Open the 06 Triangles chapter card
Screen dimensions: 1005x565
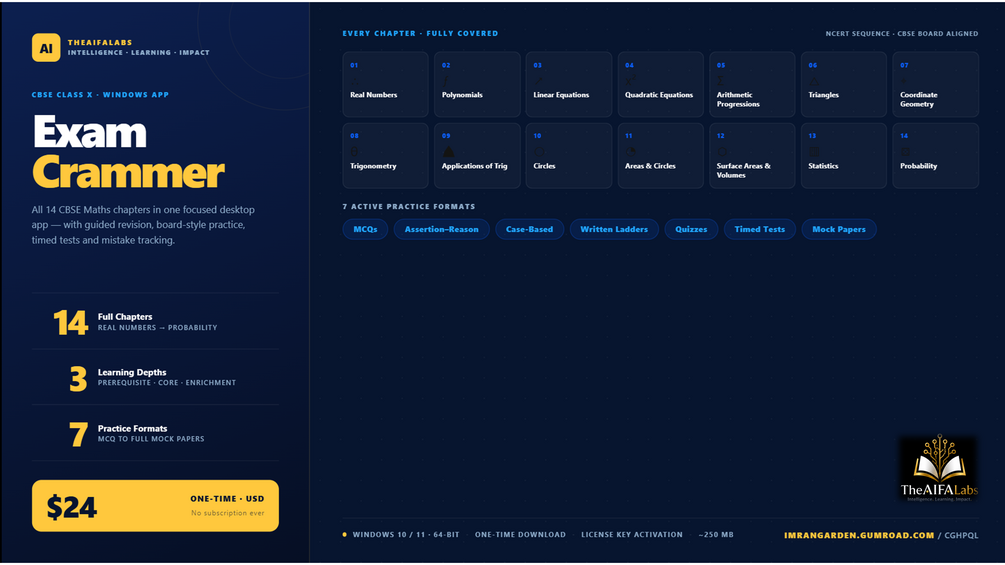click(x=843, y=85)
